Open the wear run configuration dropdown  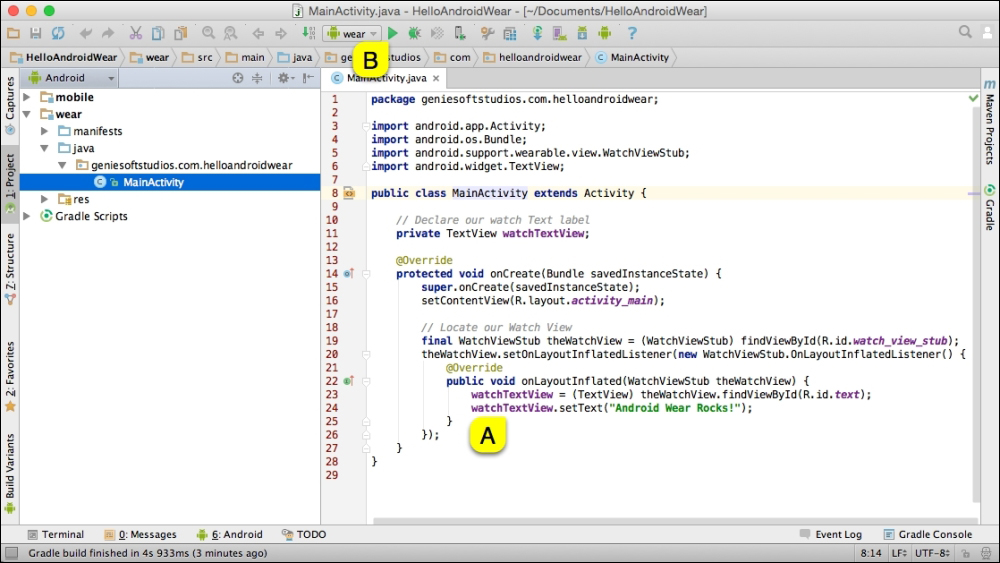point(353,34)
